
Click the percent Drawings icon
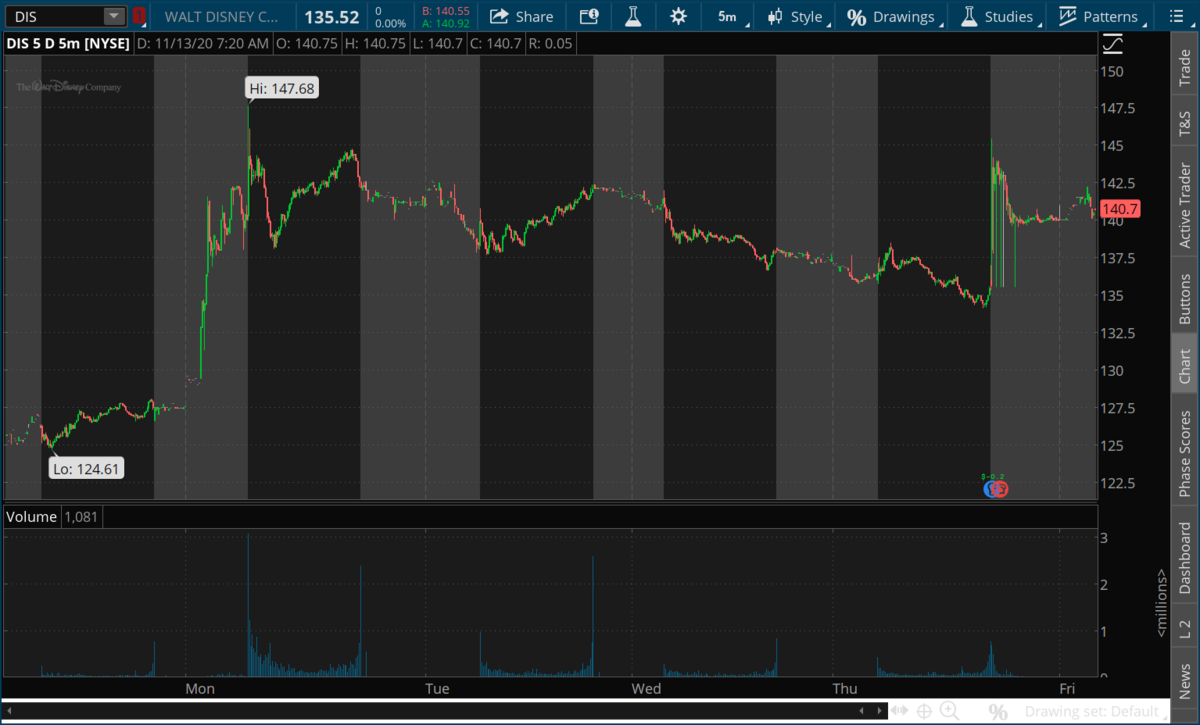click(856, 17)
